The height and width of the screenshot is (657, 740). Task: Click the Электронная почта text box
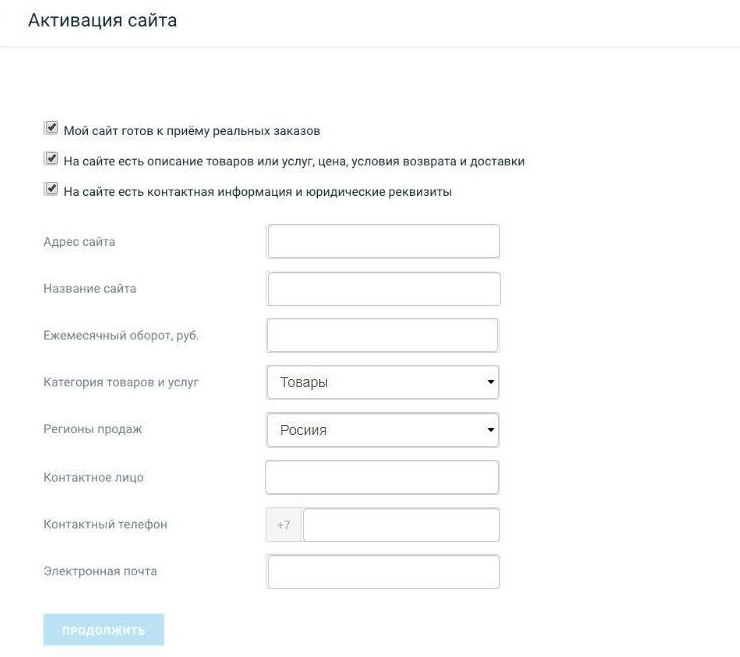point(383,572)
